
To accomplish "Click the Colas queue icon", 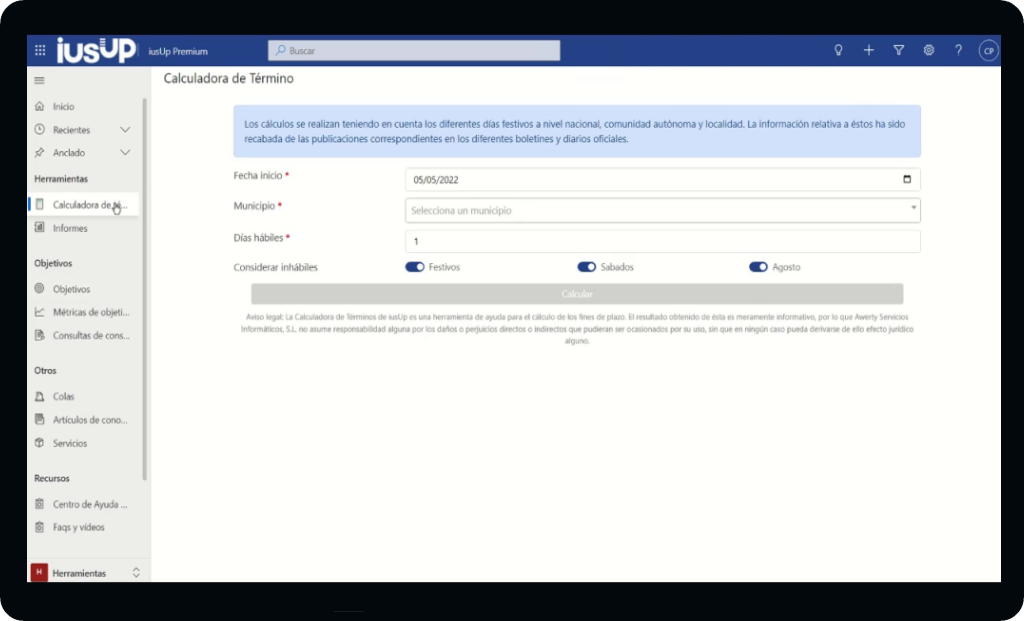I will click(x=40, y=396).
